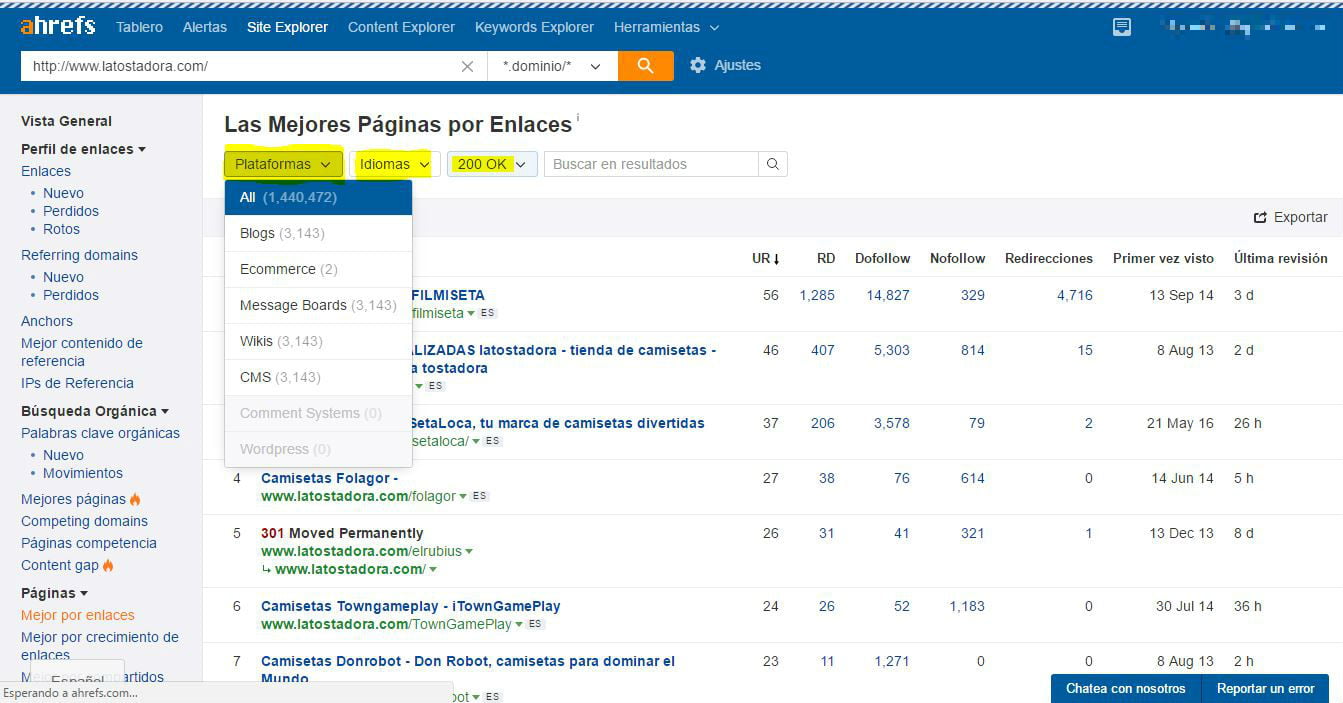This screenshot has width=1343, height=703.
Task: Open the Keywords Explorer nav tab
Action: click(534, 27)
